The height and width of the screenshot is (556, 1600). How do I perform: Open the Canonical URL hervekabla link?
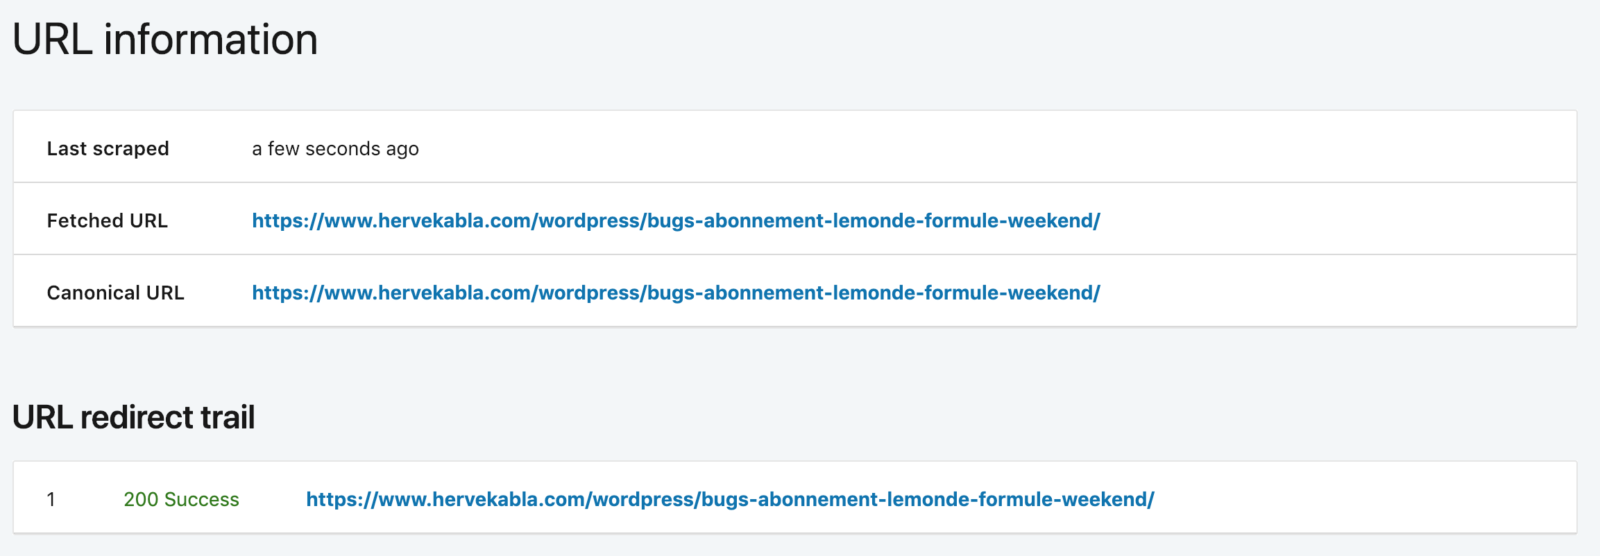coord(676,293)
